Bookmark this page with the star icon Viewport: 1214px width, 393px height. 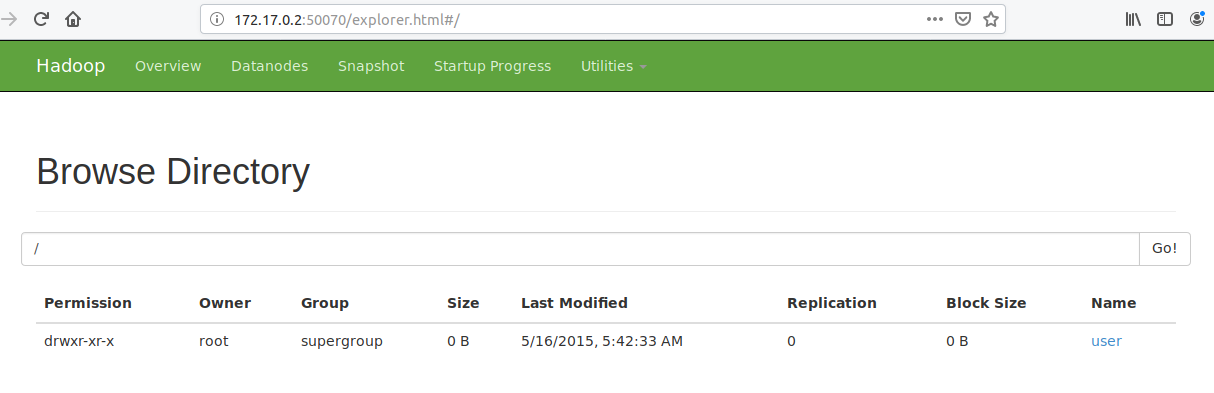click(991, 19)
